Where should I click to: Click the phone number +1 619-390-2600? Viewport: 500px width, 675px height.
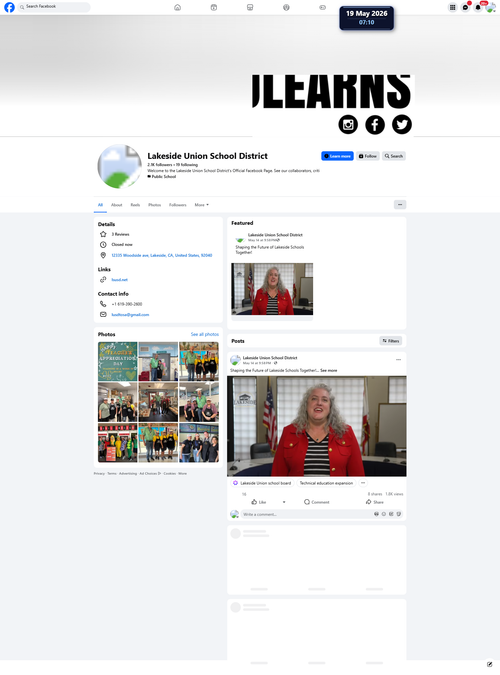(127, 304)
